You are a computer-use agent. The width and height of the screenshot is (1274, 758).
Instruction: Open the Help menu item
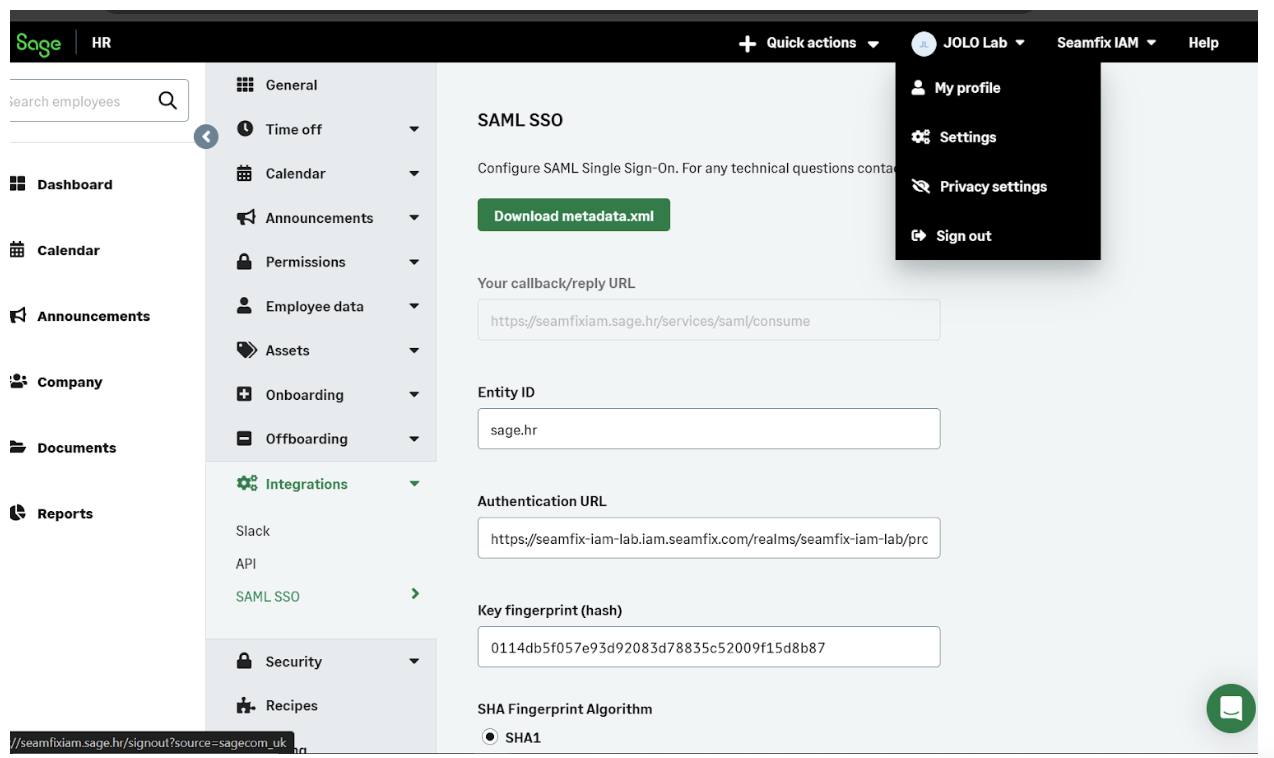pos(1203,43)
